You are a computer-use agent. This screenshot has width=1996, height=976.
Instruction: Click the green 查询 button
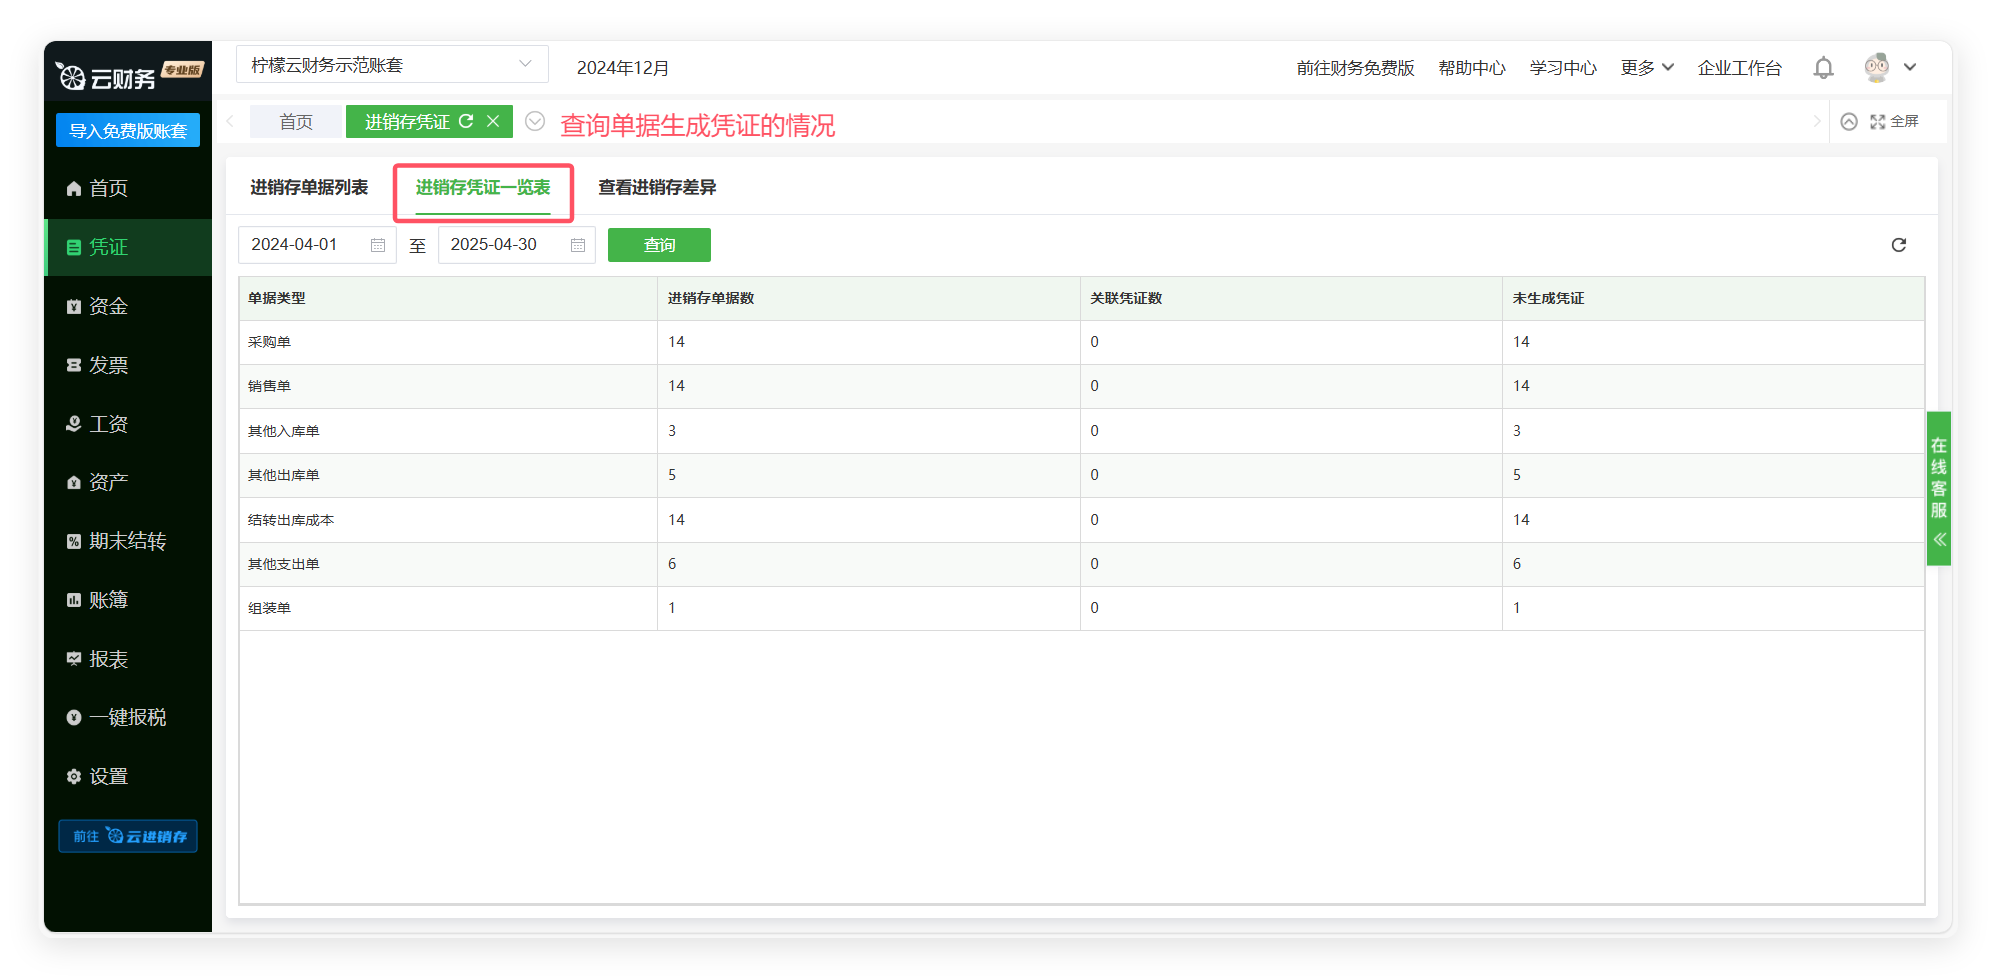659,245
